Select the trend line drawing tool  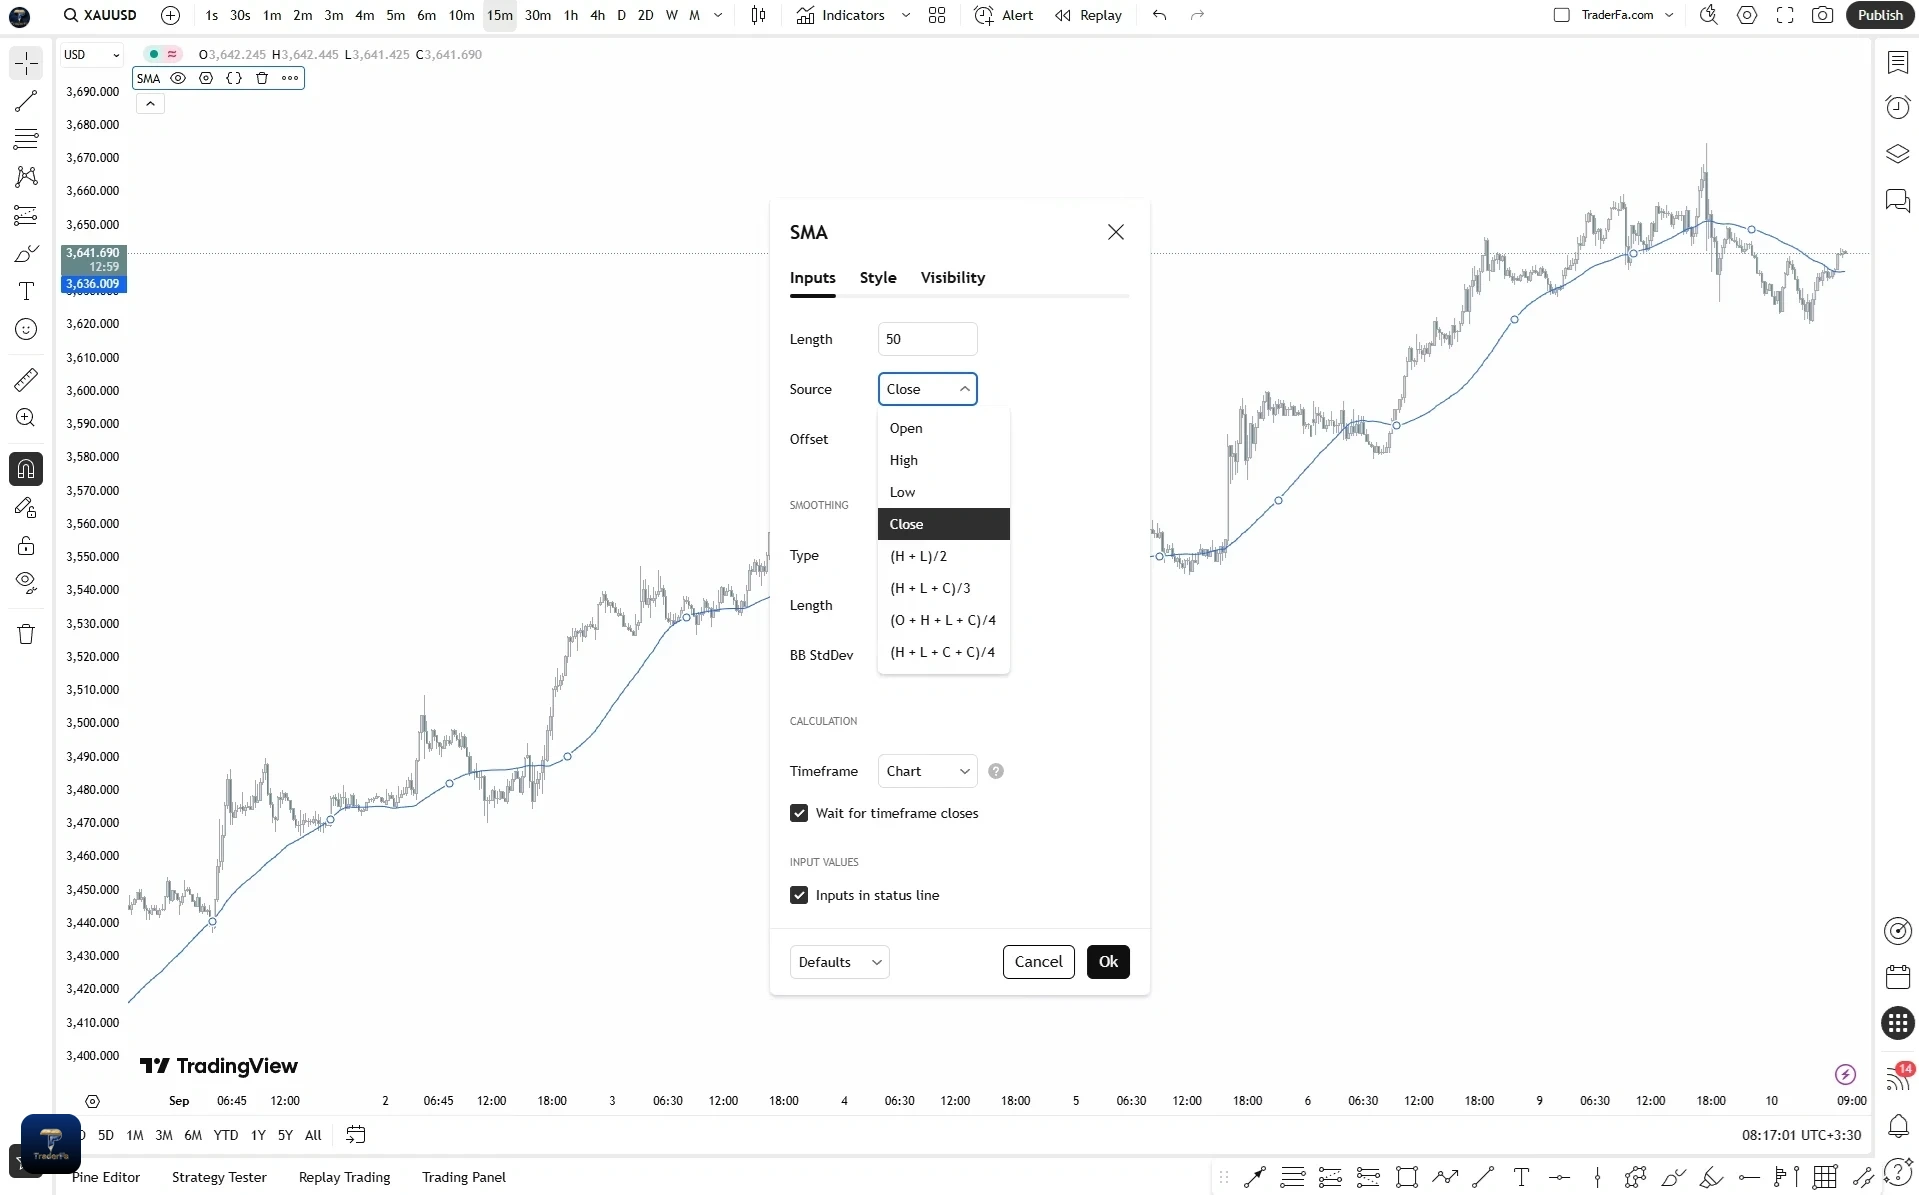pyautogui.click(x=26, y=101)
